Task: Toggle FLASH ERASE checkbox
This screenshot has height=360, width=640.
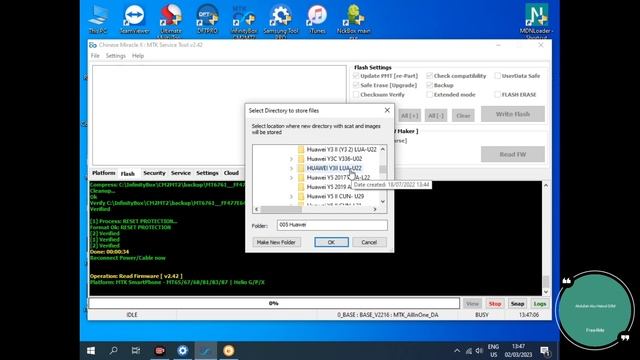Action: [x=497, y=95]
